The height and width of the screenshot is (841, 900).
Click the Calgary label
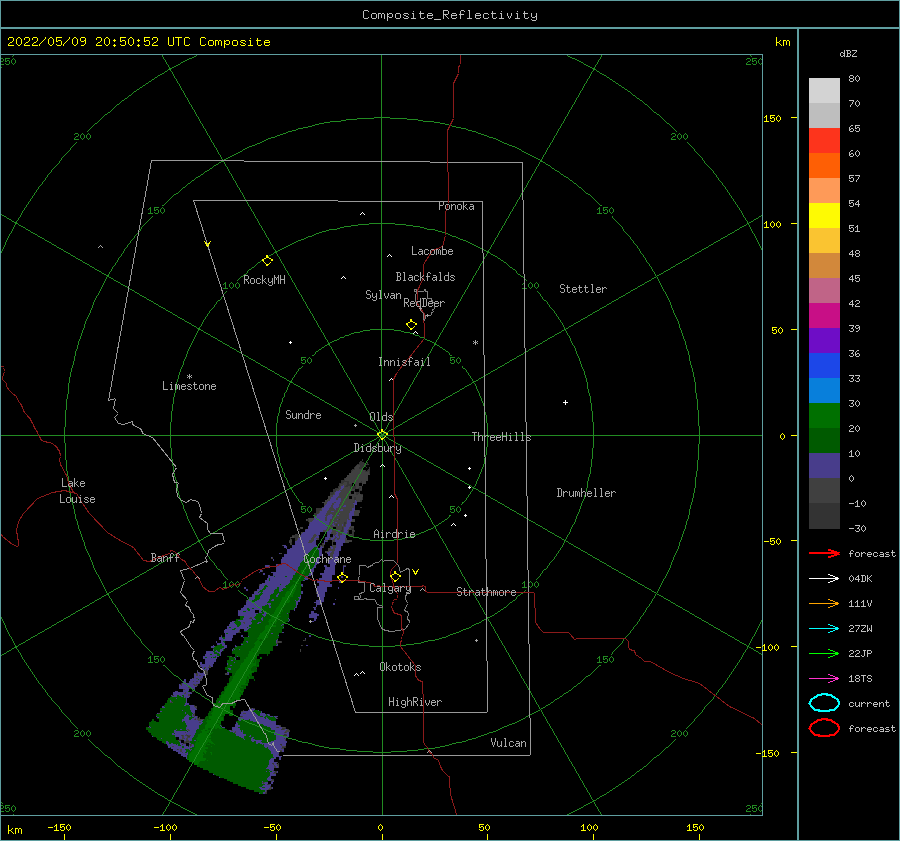(390, 588)
